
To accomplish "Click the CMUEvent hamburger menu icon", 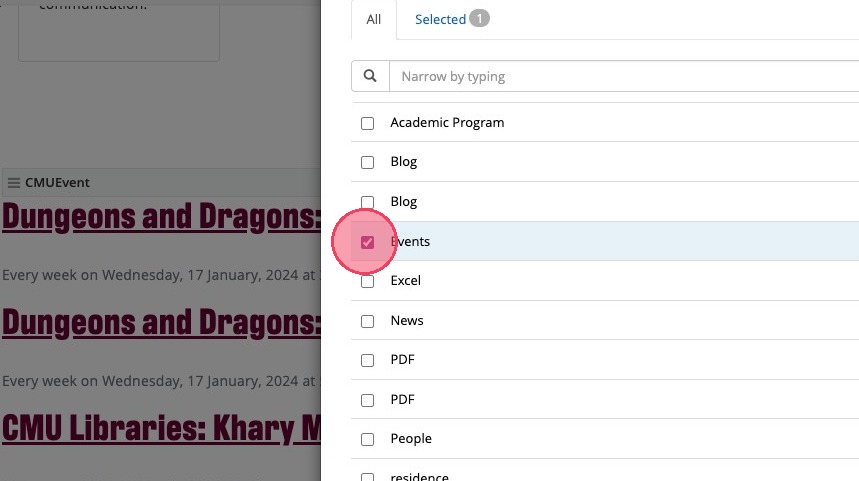I will pyautogui.click(x=14, y=183).
